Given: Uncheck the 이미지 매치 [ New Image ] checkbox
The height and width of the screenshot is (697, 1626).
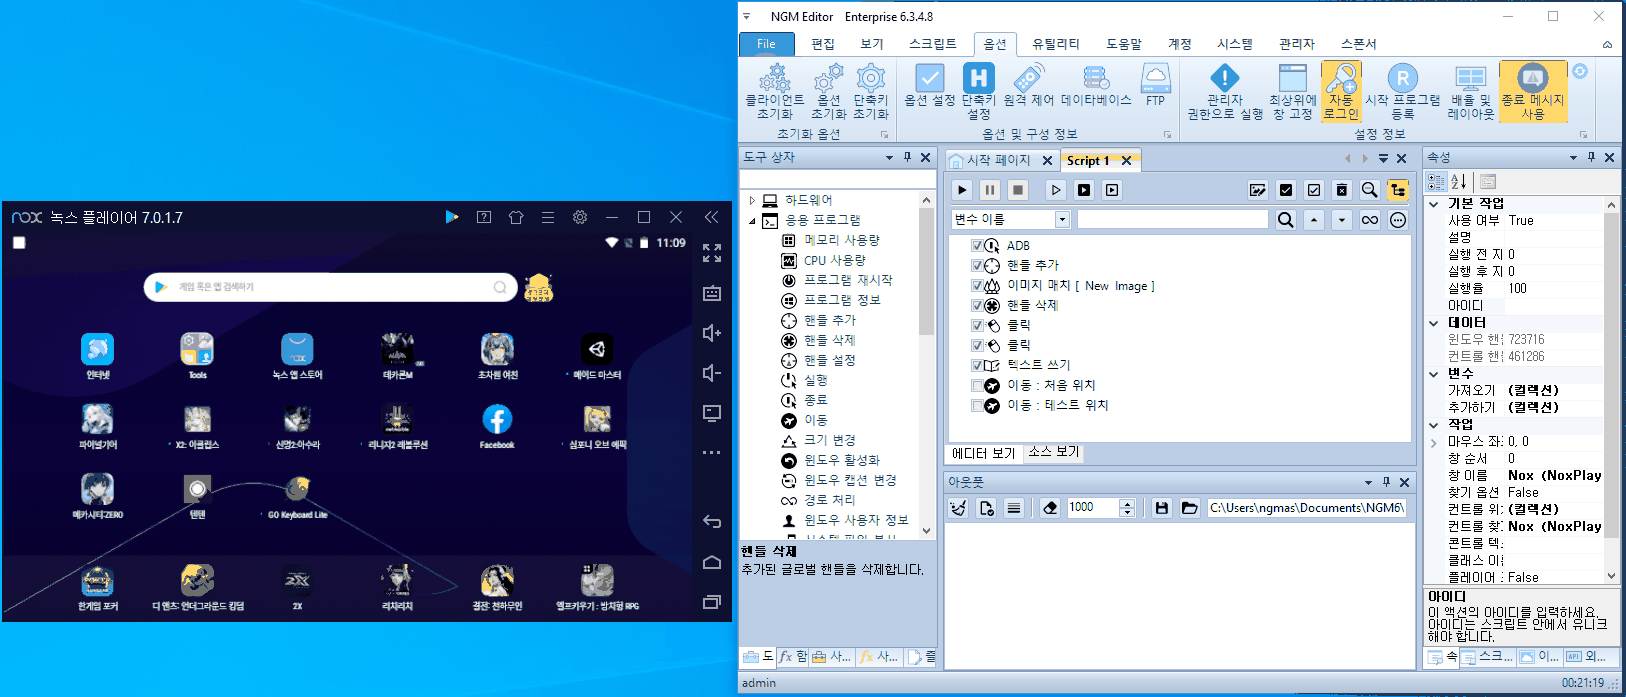Looking at the screenshot, I should coord(977,286).
